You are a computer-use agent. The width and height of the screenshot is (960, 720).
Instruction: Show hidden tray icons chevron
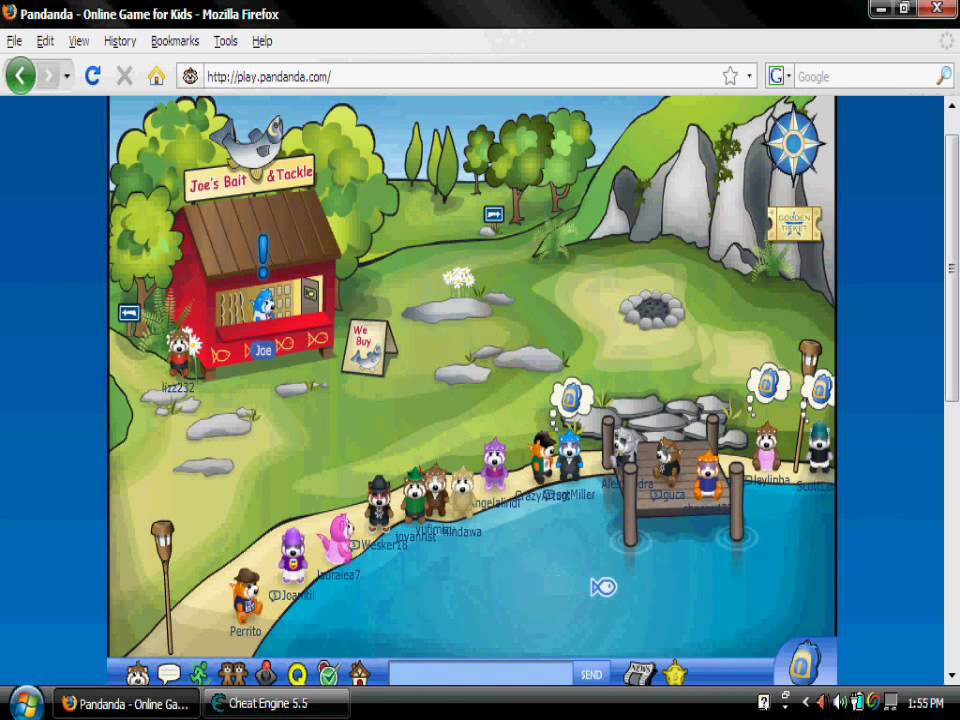(x=806, y=703)
